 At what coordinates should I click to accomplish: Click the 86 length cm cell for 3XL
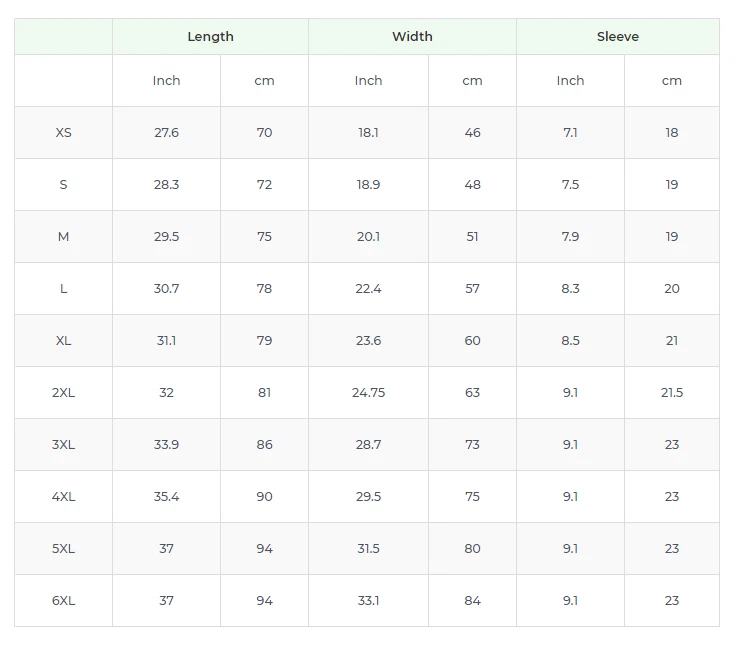pyautogui.click(x=264, y=444)
